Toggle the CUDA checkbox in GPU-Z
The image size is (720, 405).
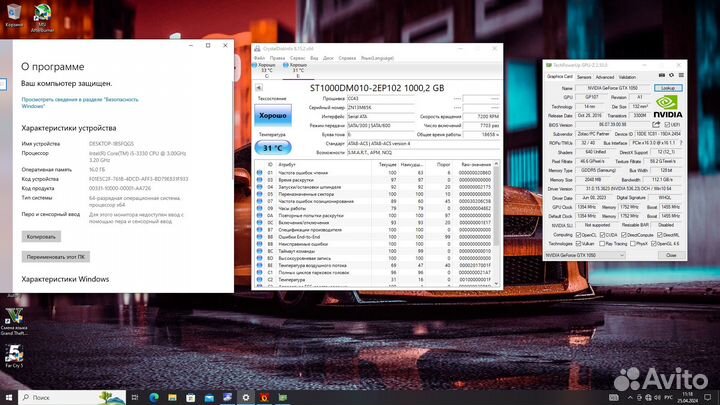pos(602,235)
